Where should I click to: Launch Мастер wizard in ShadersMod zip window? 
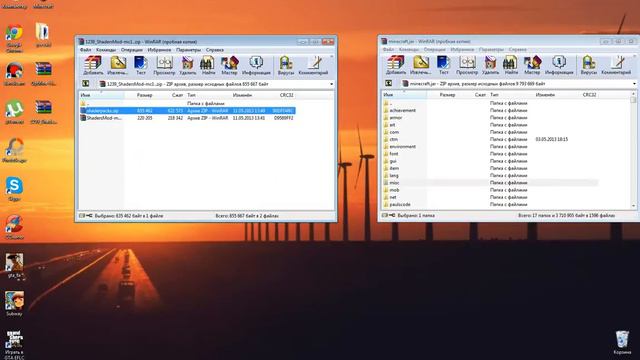coord(229,65)
